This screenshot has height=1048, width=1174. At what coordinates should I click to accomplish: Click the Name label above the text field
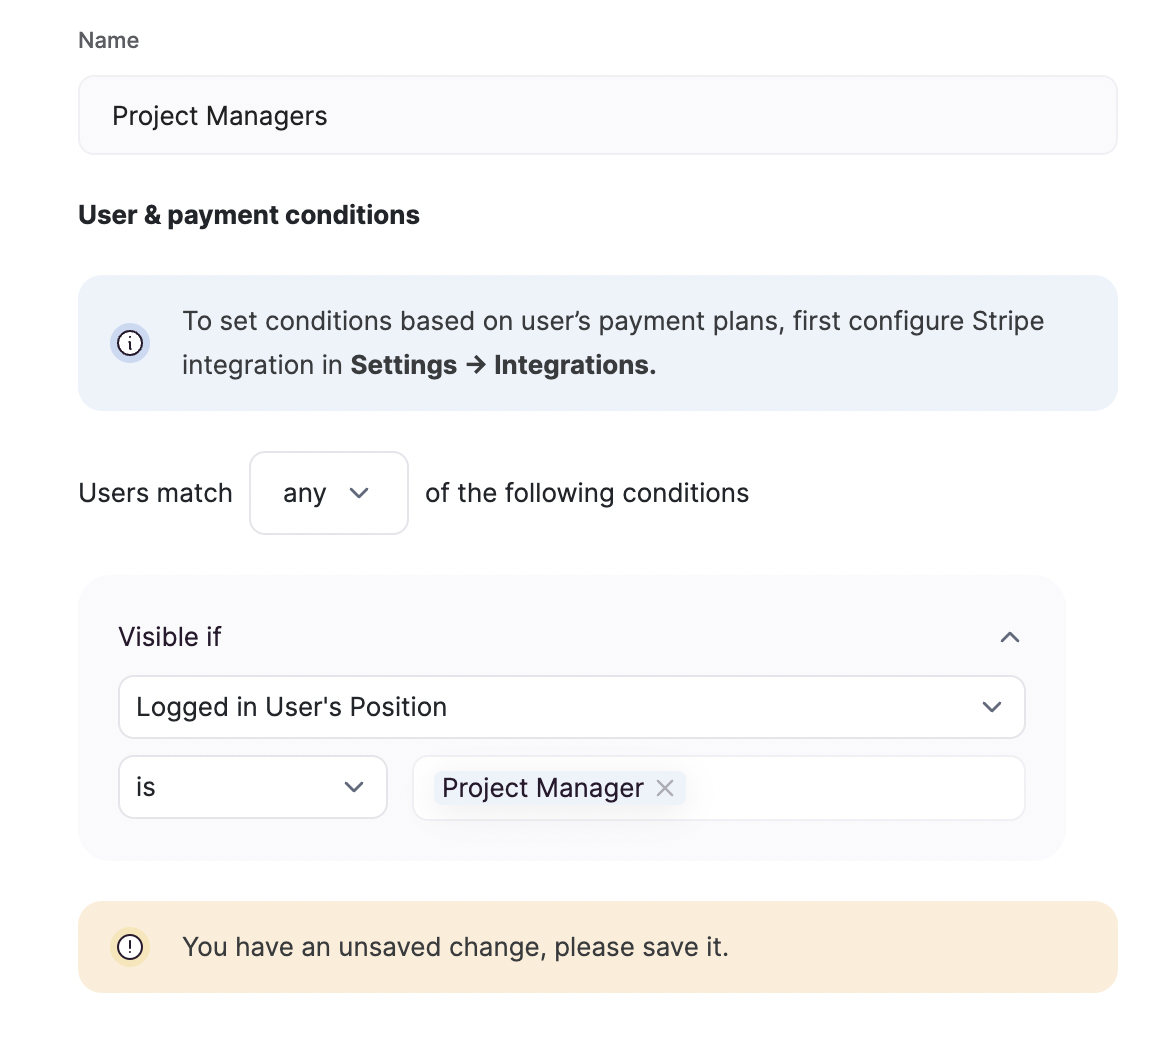click(108, 40)
